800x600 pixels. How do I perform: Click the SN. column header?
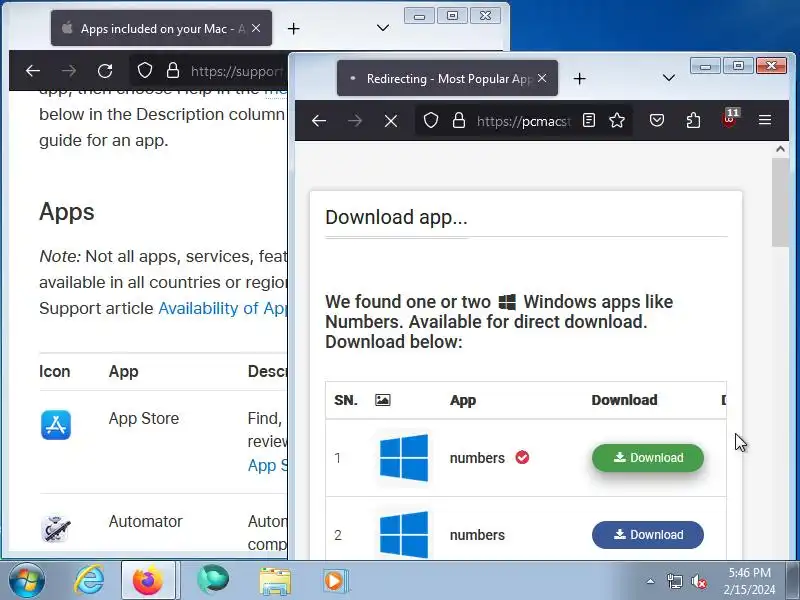pyautogui.click(x=346, y=400)
